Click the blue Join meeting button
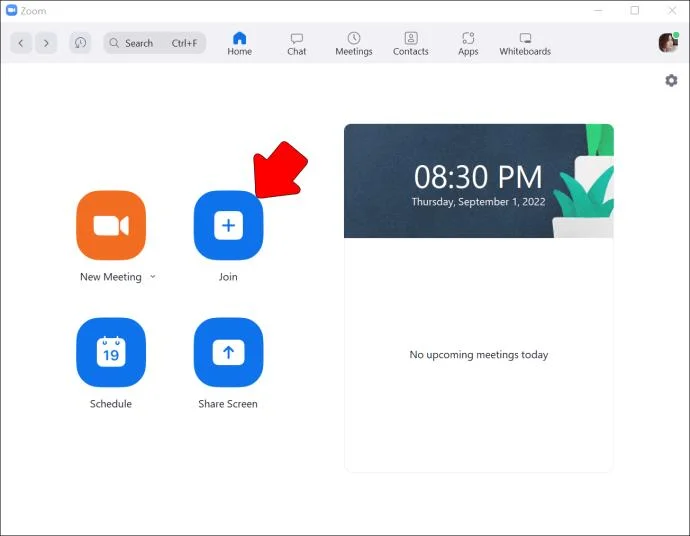This screenshot has width=690, height=536. click(228, 225)
